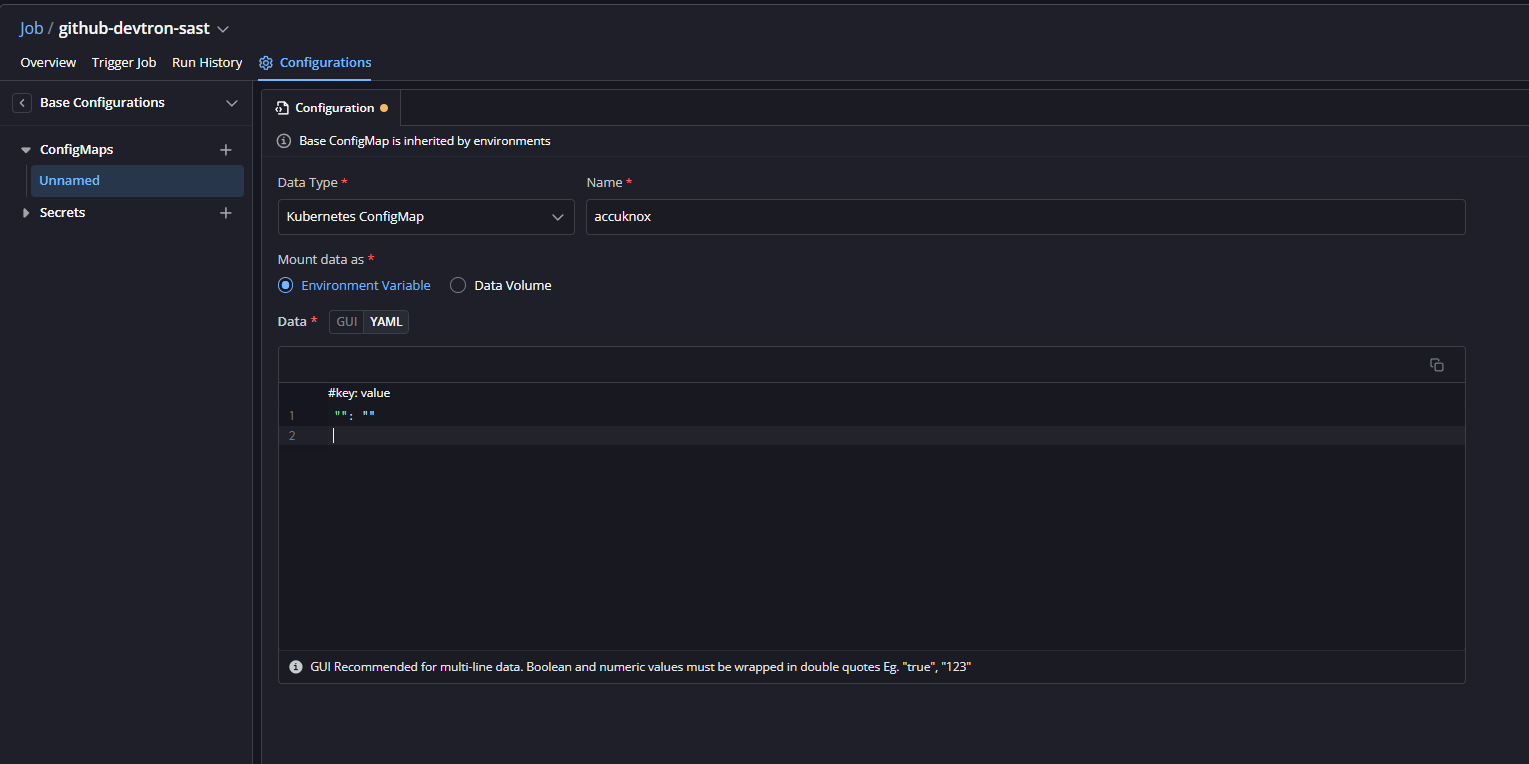1529x764 pixels.
Task: Click the copy icon in the YAML editor
Action: click(1436, 365)
